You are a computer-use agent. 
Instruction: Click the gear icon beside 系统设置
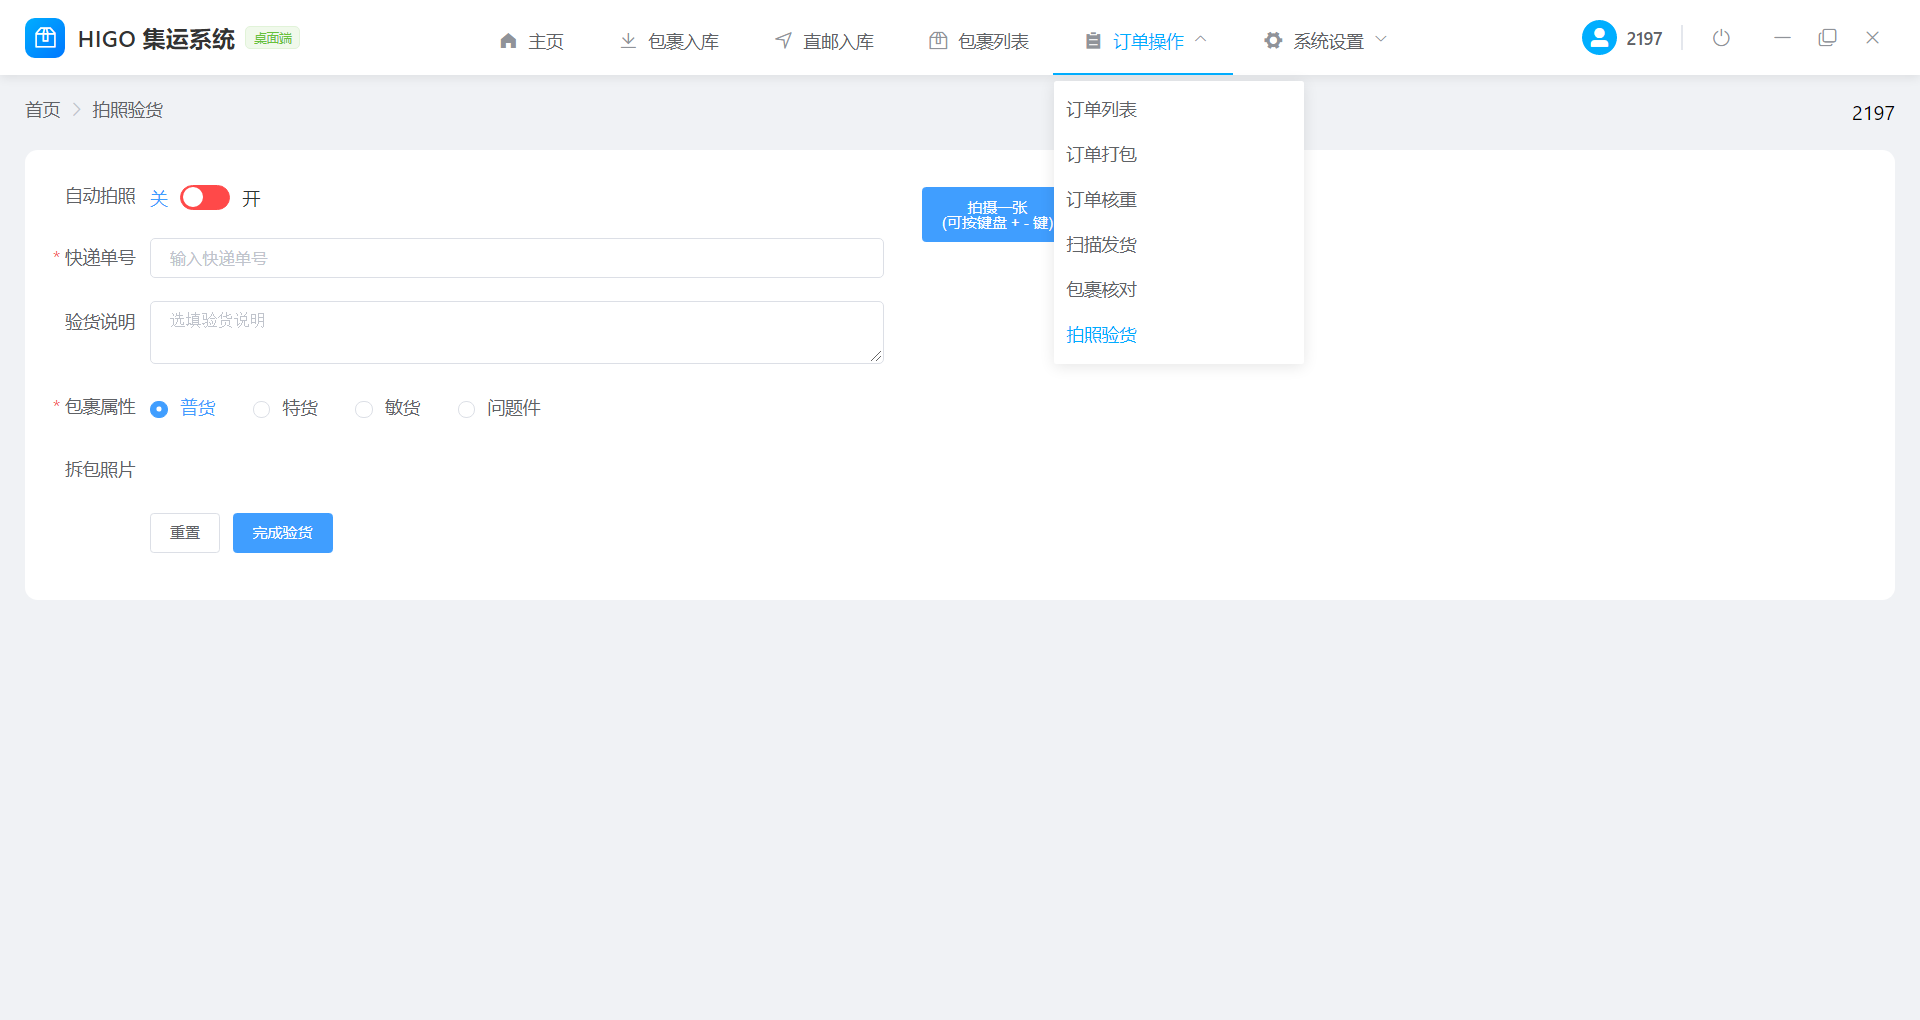pyautogui.click(x=1273, y=41)
